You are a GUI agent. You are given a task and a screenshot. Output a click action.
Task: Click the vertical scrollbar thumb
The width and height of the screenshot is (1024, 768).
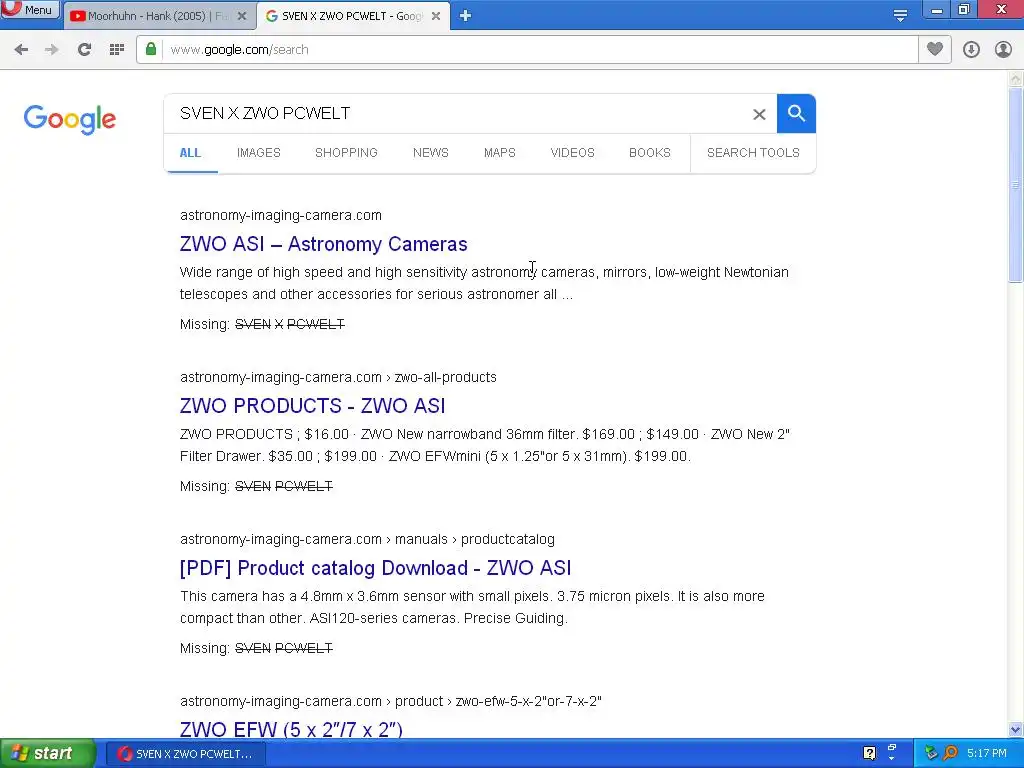pos(1016,185)
